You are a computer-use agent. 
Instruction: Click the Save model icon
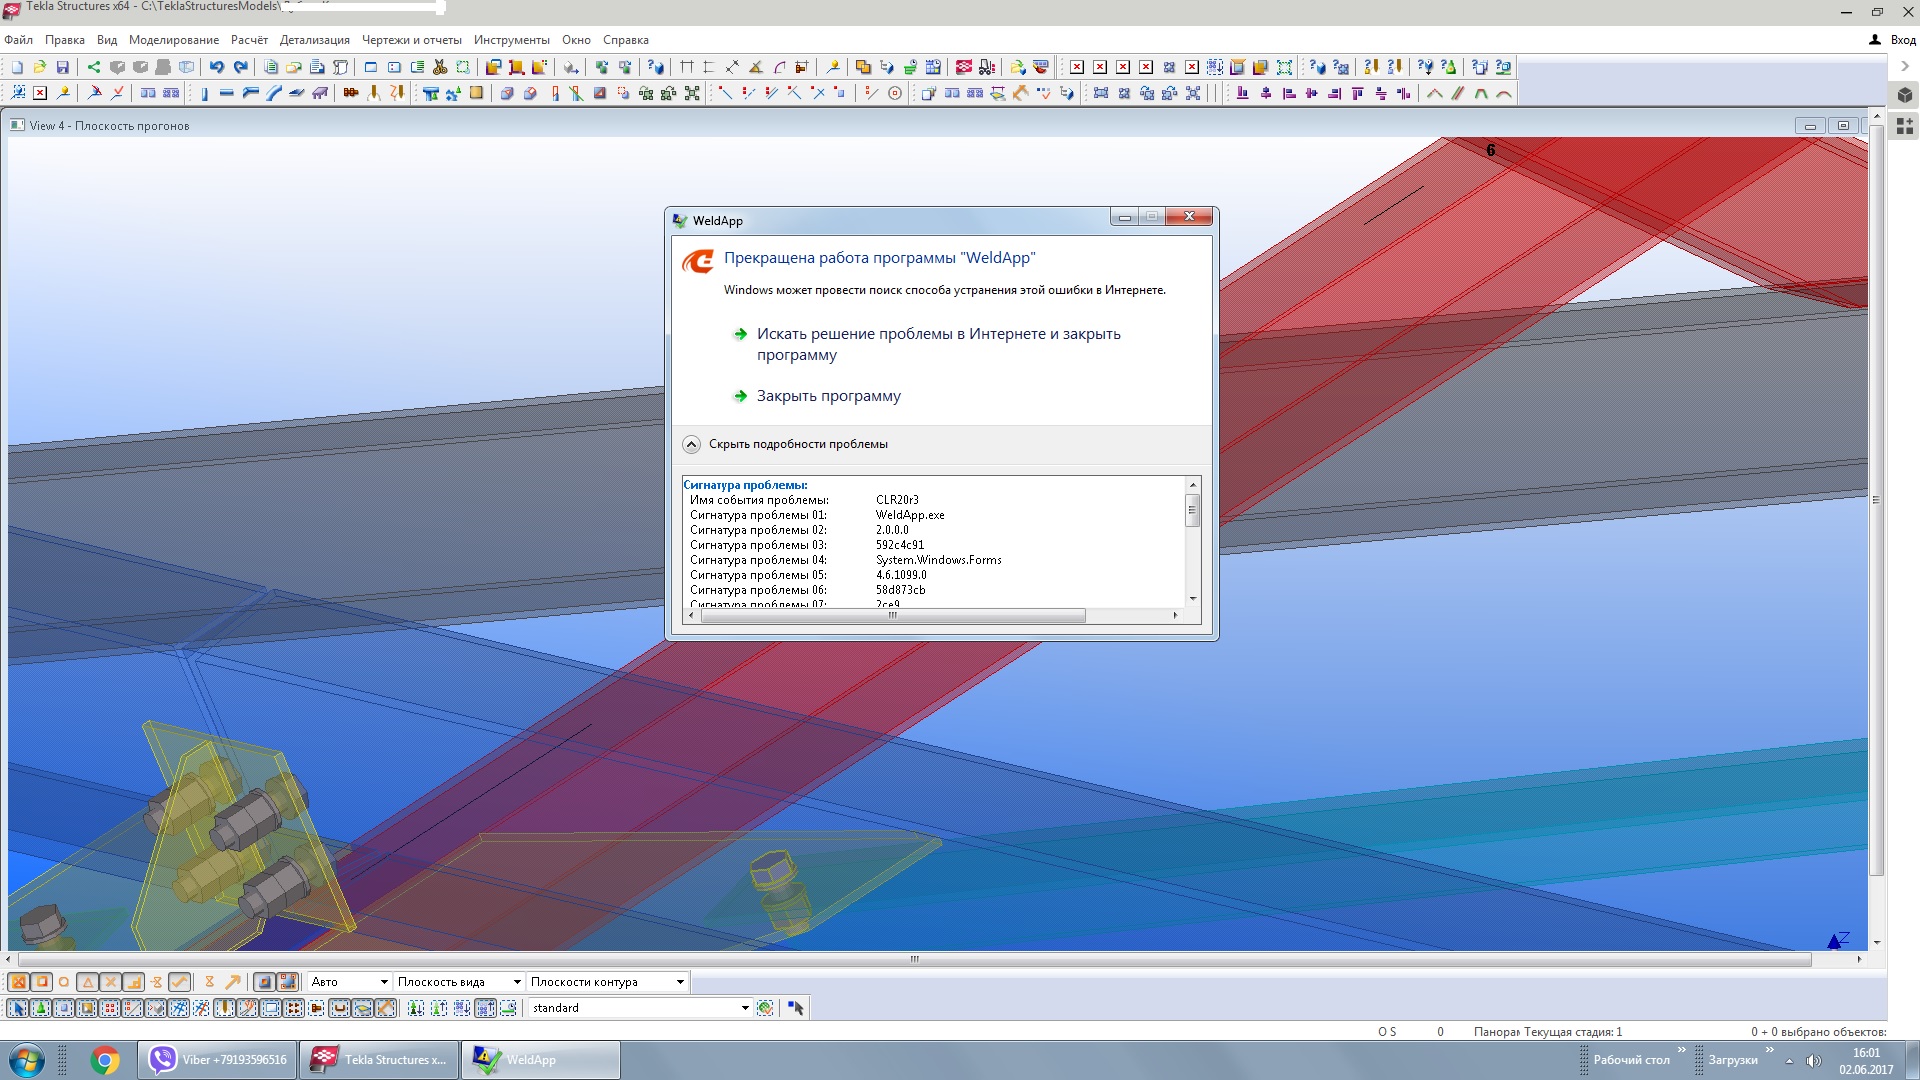tap(62, 67)
